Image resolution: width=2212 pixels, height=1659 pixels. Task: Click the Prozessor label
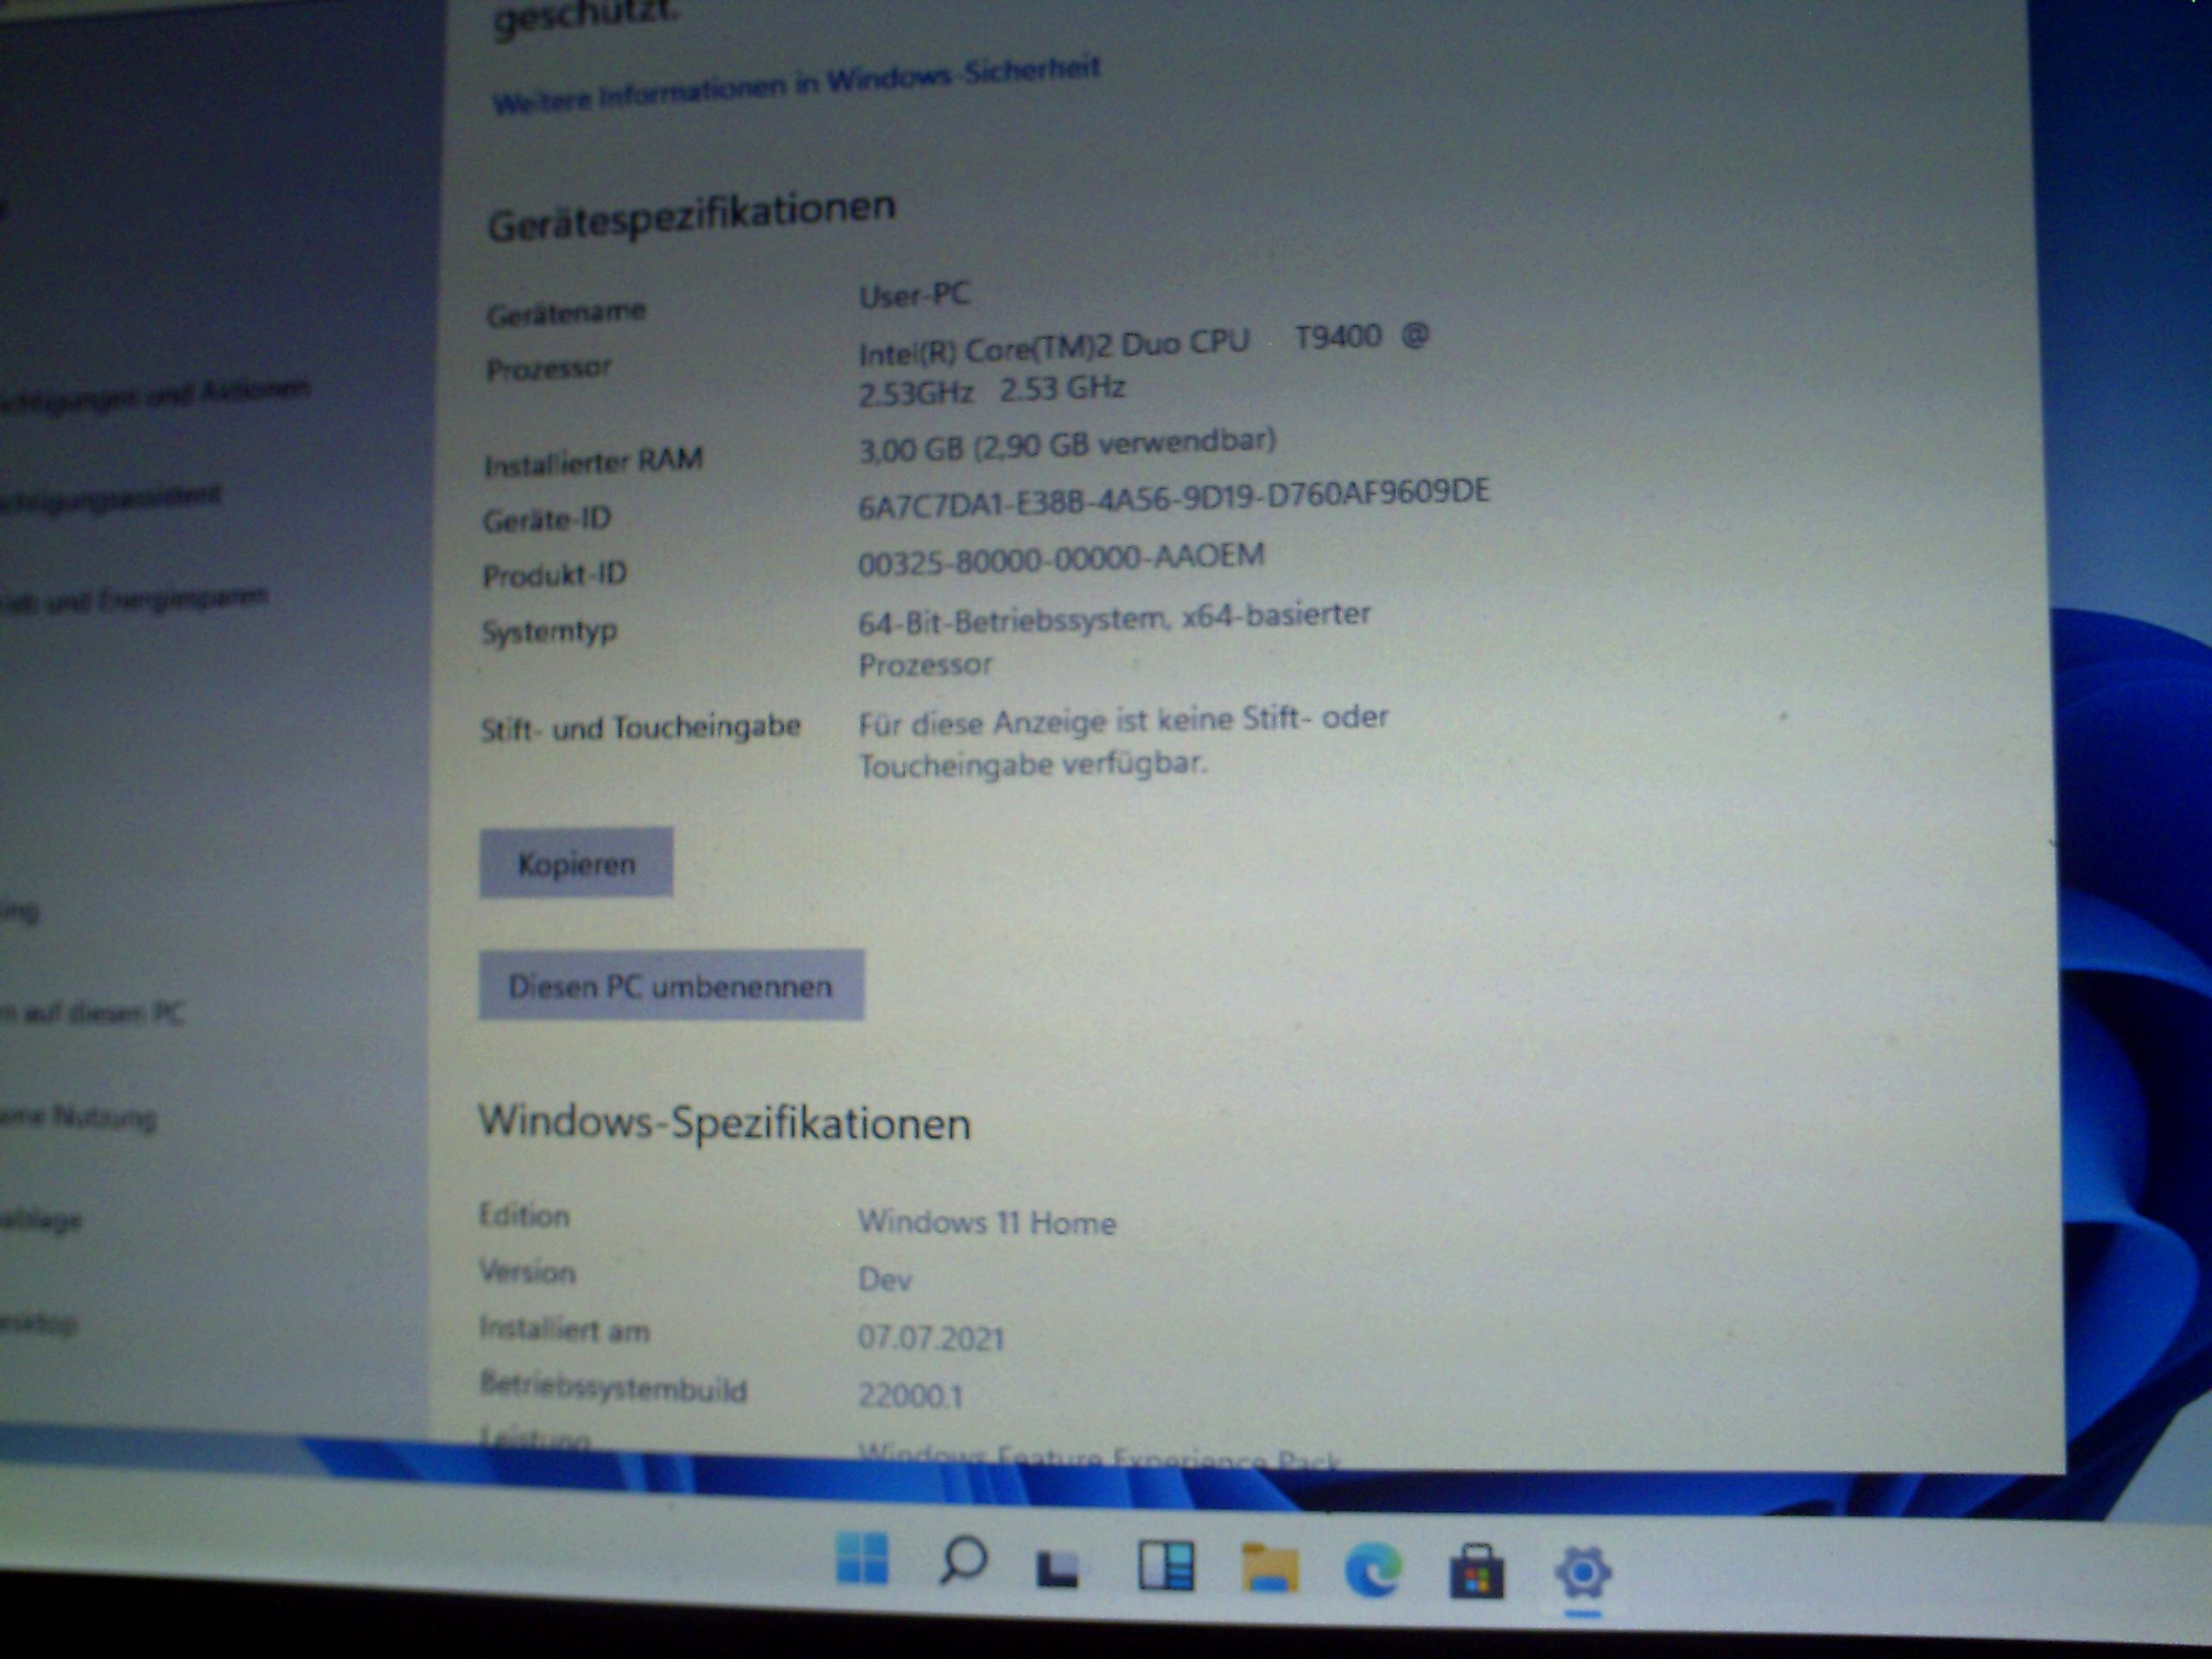pos(548,369)
